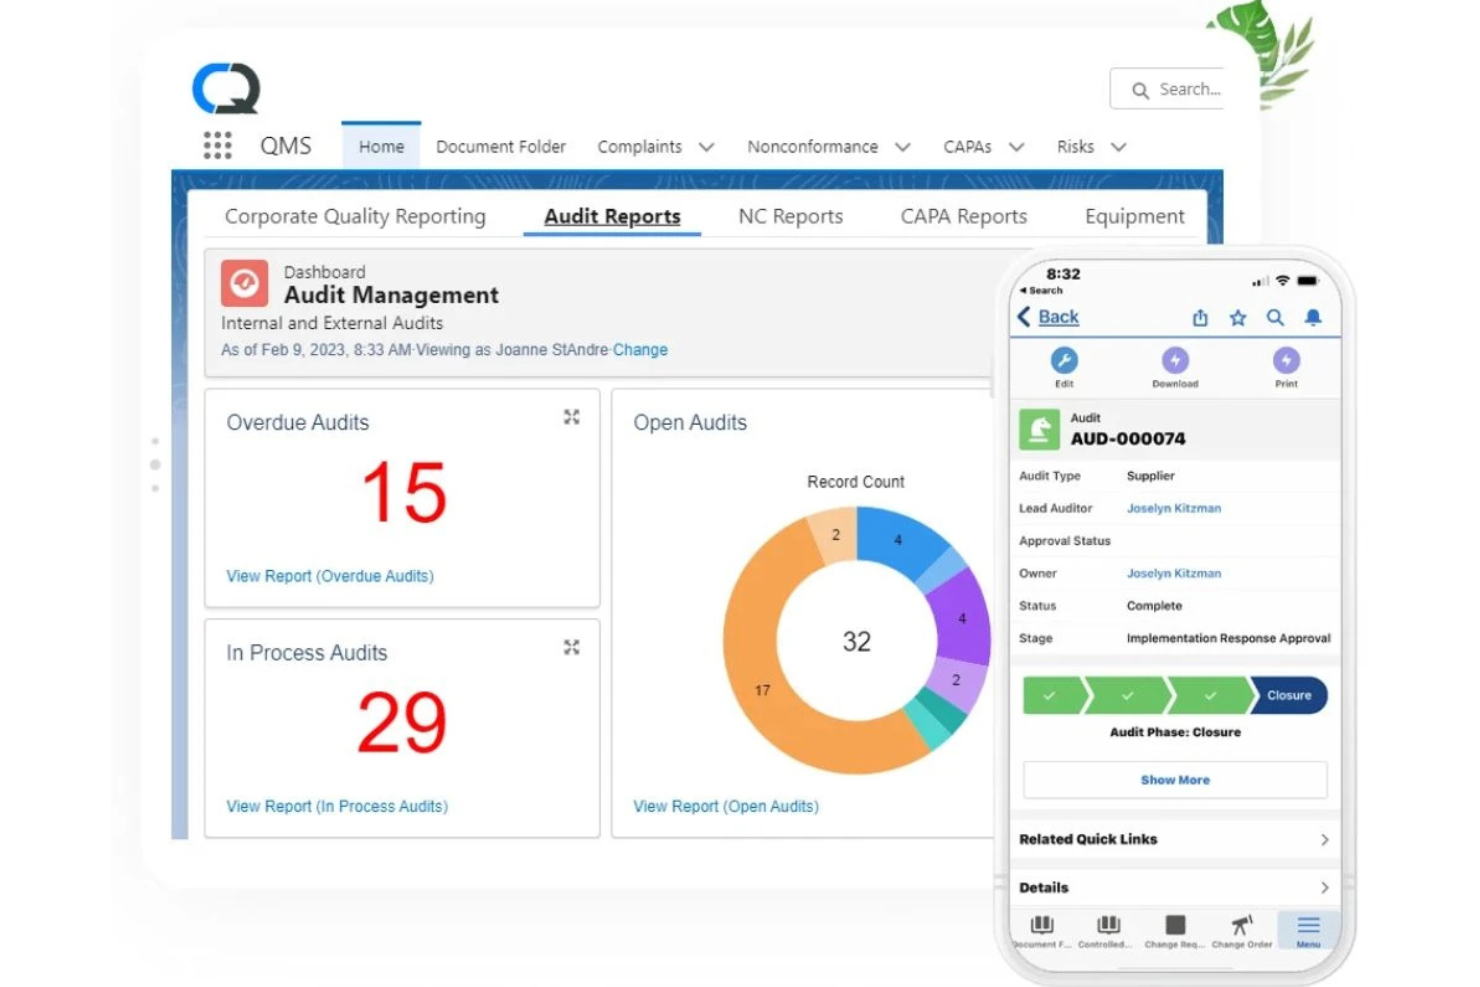Expand the Complaints dropdown menu
Screen dimensions: 1480x987
[x=707, y=146]
